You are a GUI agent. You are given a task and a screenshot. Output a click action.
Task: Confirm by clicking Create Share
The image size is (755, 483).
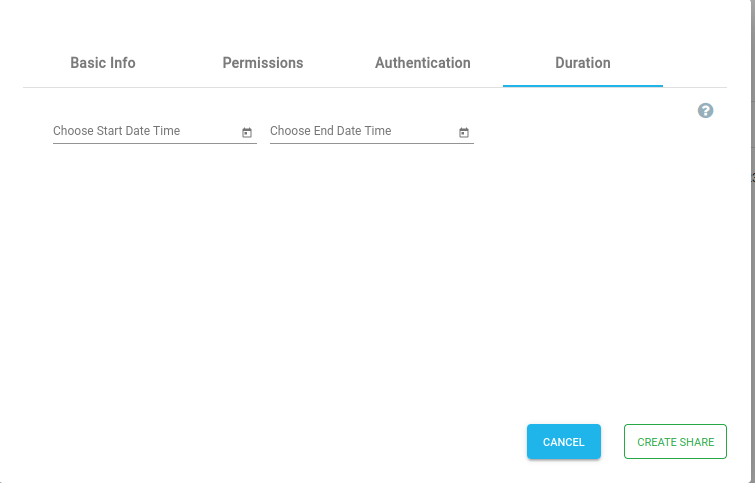coord(675,442)
